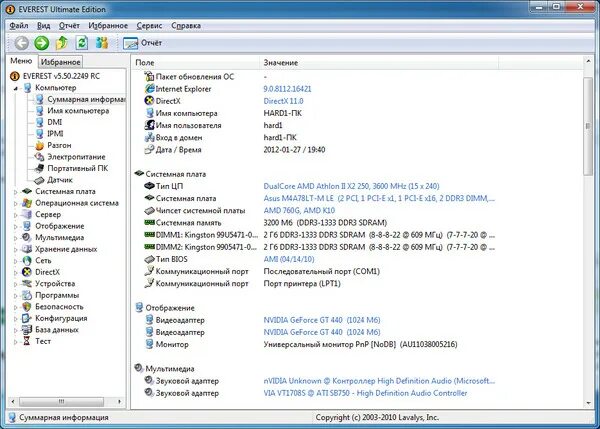Select the IPMI tree item
The image size is (600, 429).
click(x=55, y=134)
